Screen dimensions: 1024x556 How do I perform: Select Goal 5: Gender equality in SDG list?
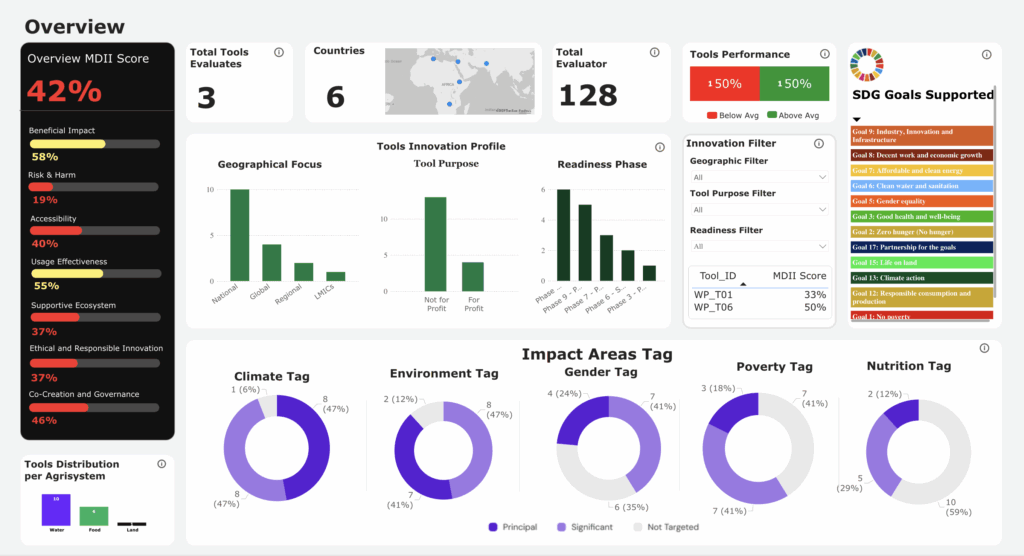point(922,201)
